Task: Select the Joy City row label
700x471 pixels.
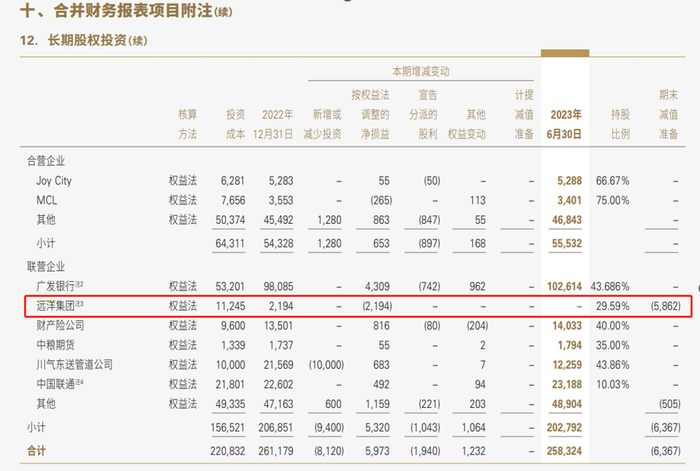Action: tap(54, 181)
